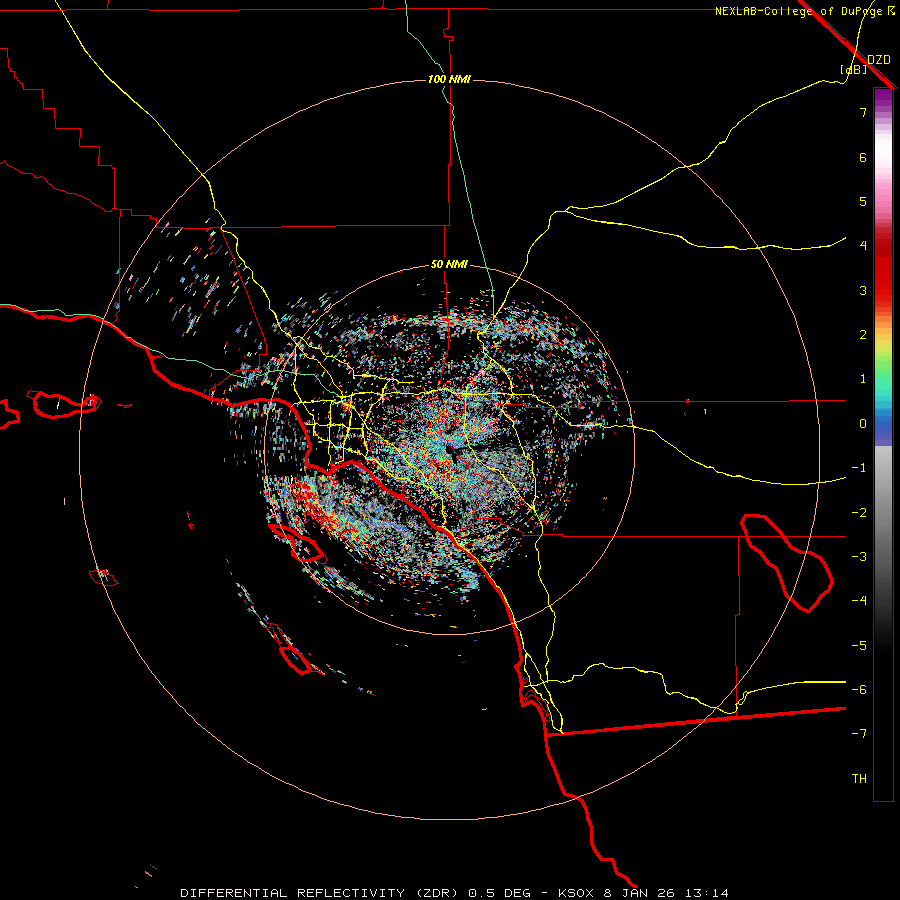Screen dimensions: 900x900
Task: Click the 5 value on color scale
Action: tap(863, 201)
